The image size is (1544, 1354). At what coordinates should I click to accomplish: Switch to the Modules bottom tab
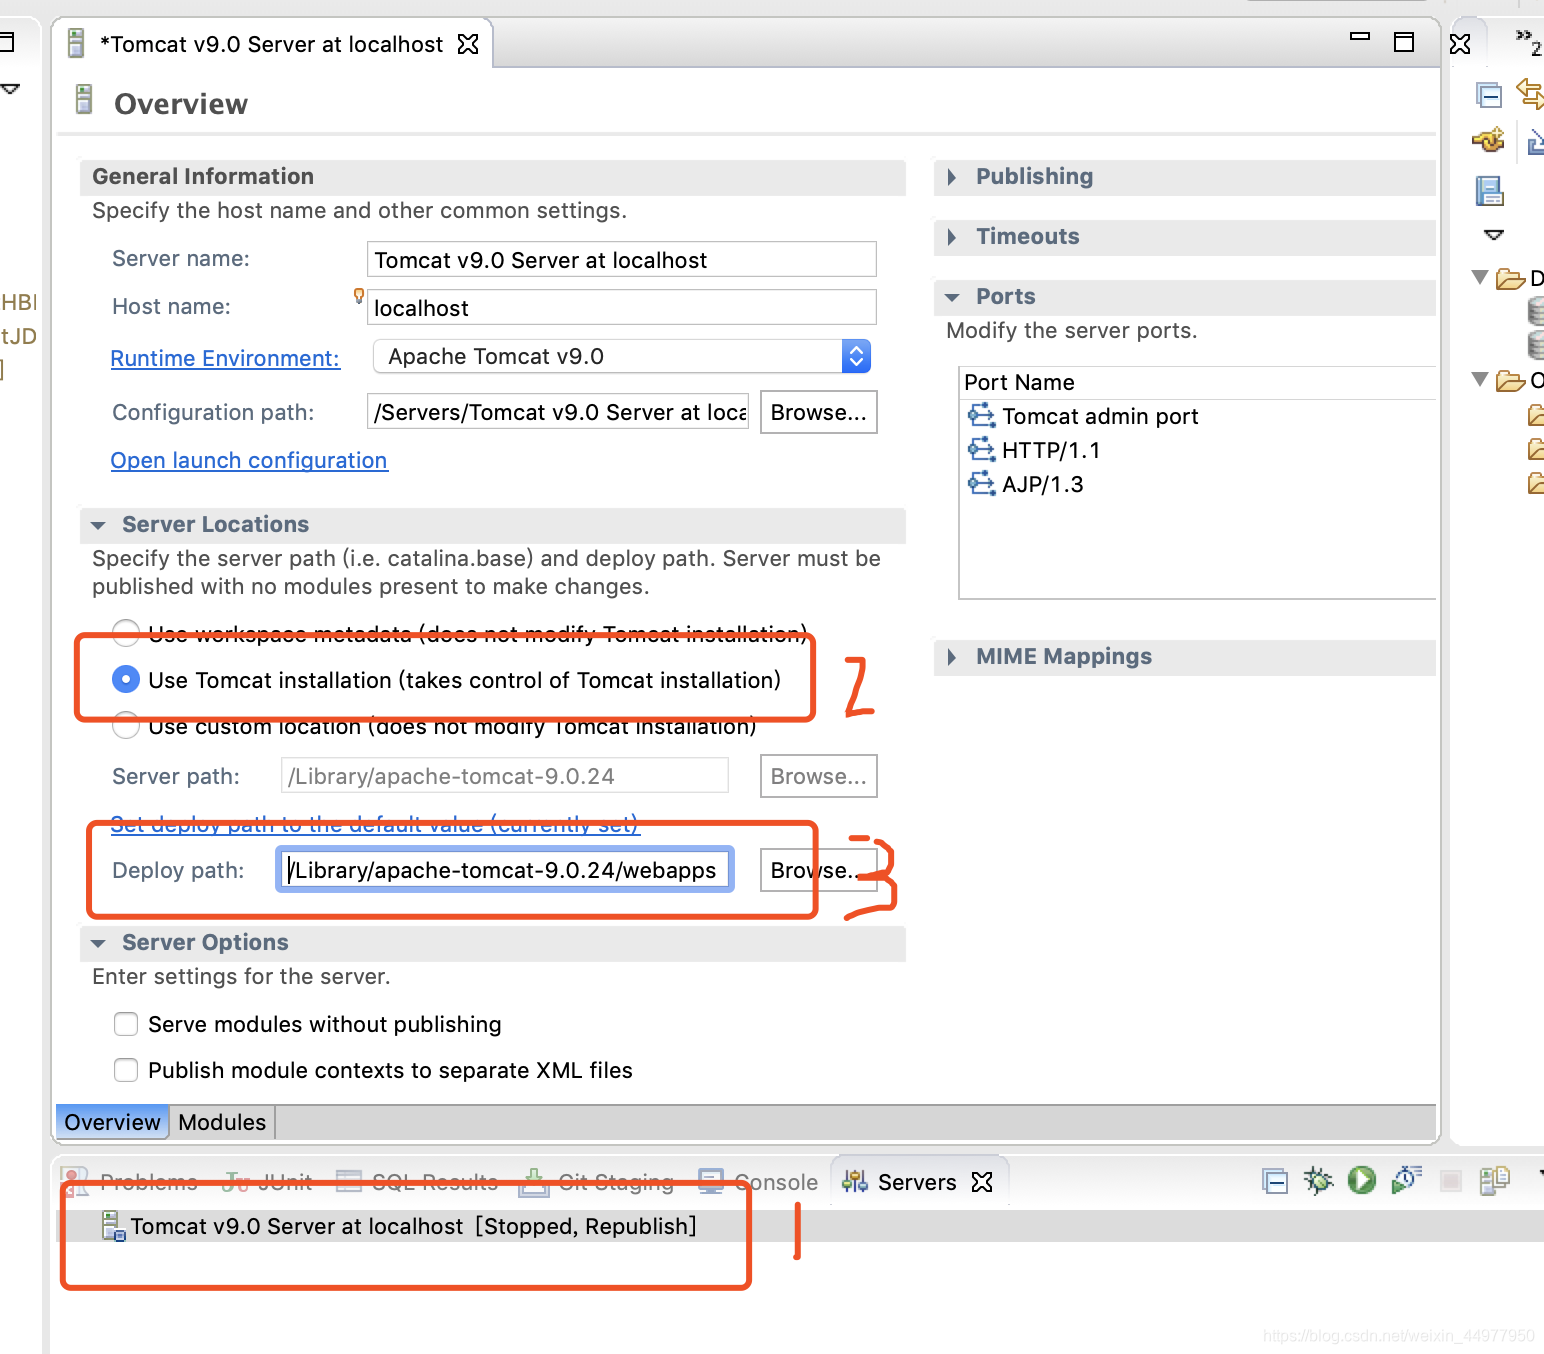[x=222, y=1122]
